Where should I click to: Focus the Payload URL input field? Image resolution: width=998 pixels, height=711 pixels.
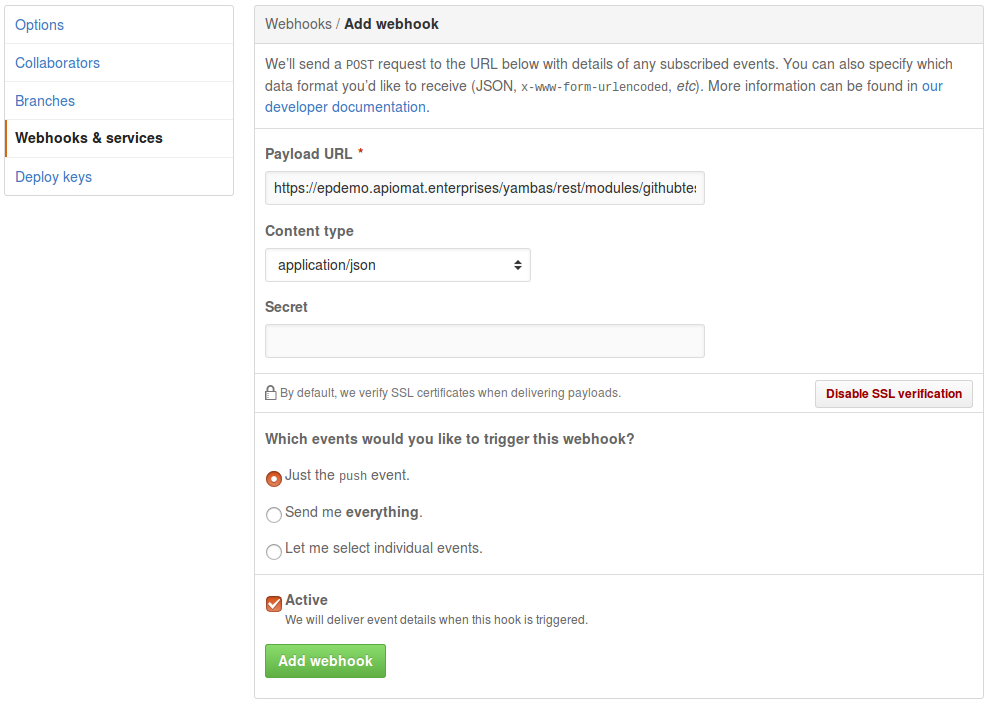click(484, 188)
